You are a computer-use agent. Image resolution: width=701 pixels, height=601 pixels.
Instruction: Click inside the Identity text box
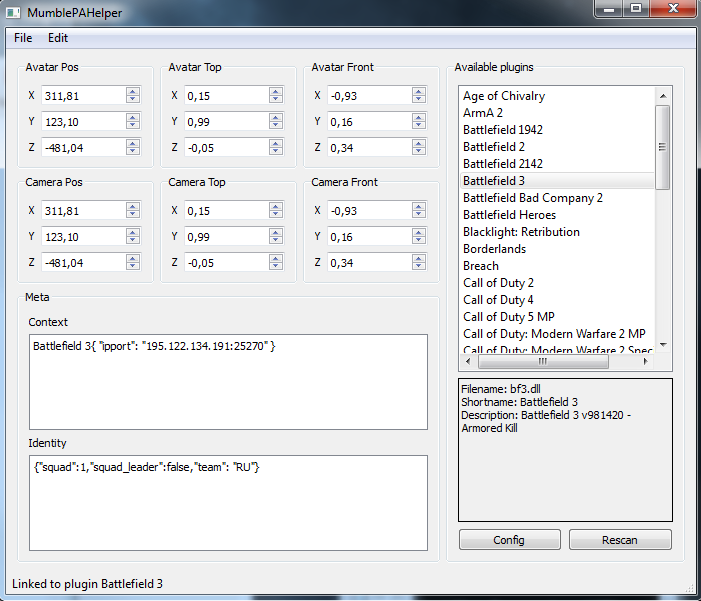(228, 503)
